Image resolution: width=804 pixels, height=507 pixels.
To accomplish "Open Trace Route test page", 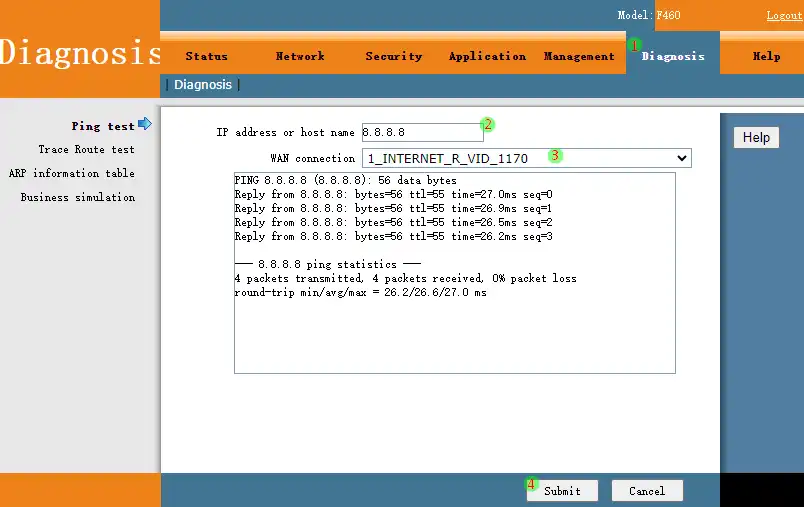I will click(86, 150).
